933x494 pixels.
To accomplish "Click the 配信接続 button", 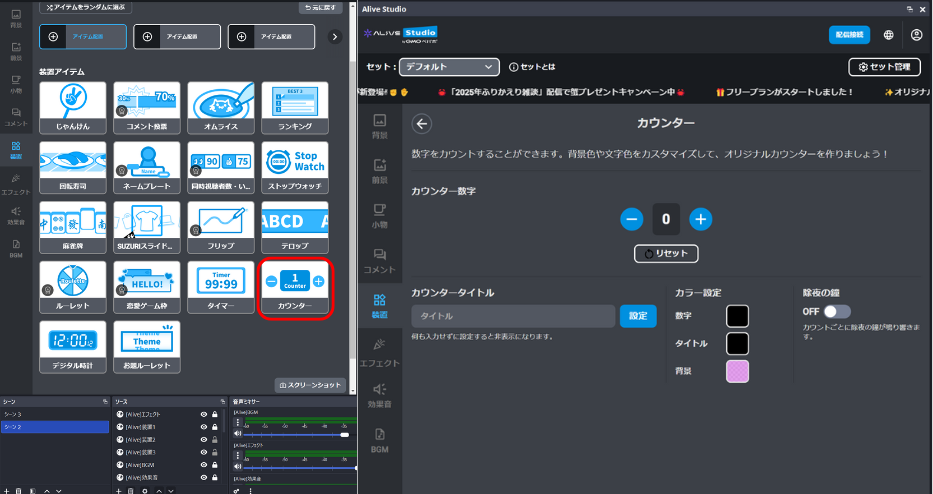I will tap(849, 35).
